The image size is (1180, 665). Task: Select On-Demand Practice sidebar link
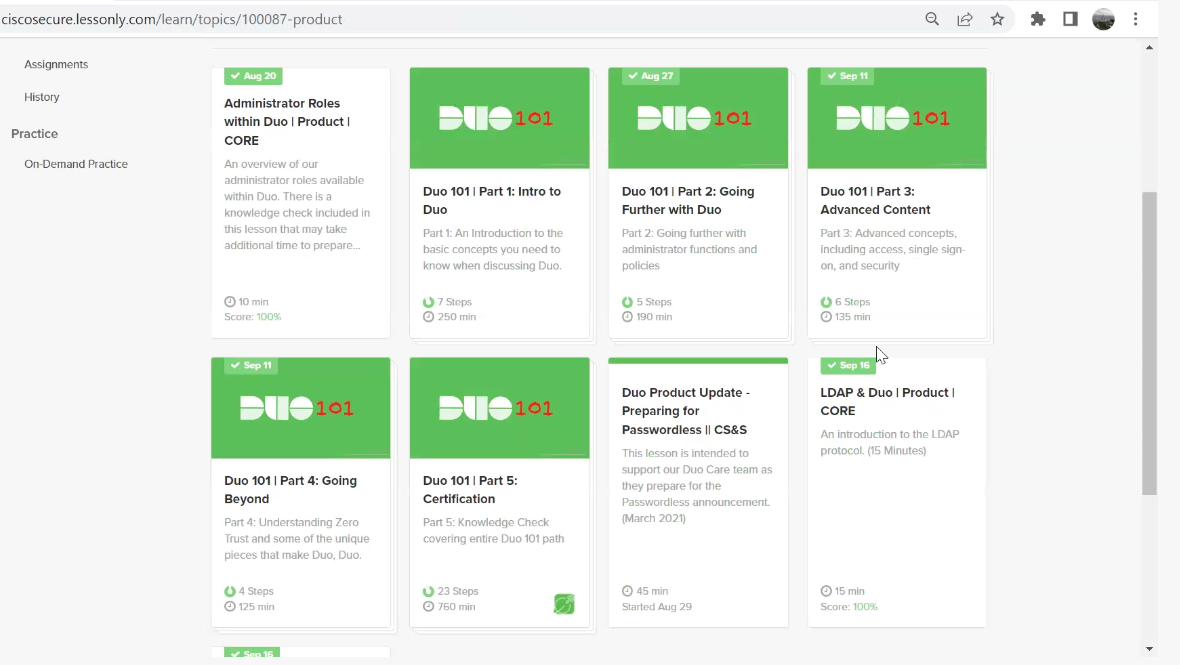coord(76,164)
